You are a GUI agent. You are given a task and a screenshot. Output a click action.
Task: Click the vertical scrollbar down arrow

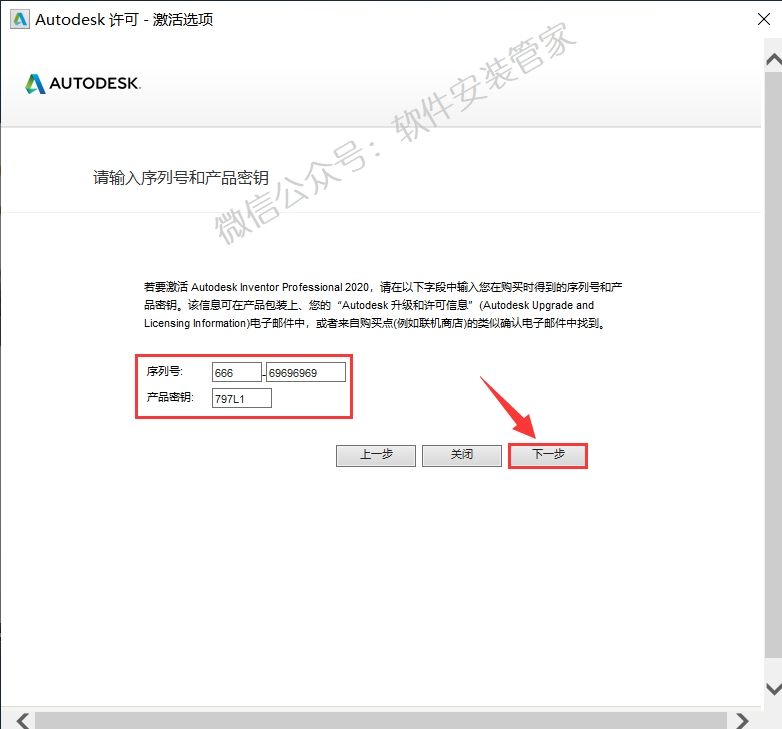click(773, 689)
